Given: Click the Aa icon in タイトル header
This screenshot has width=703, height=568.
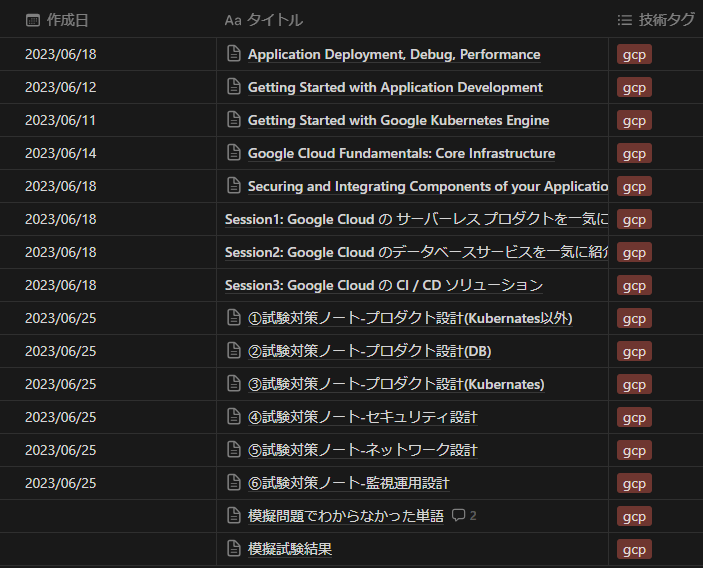Looking at the screenshot, I should pos(233,21).
